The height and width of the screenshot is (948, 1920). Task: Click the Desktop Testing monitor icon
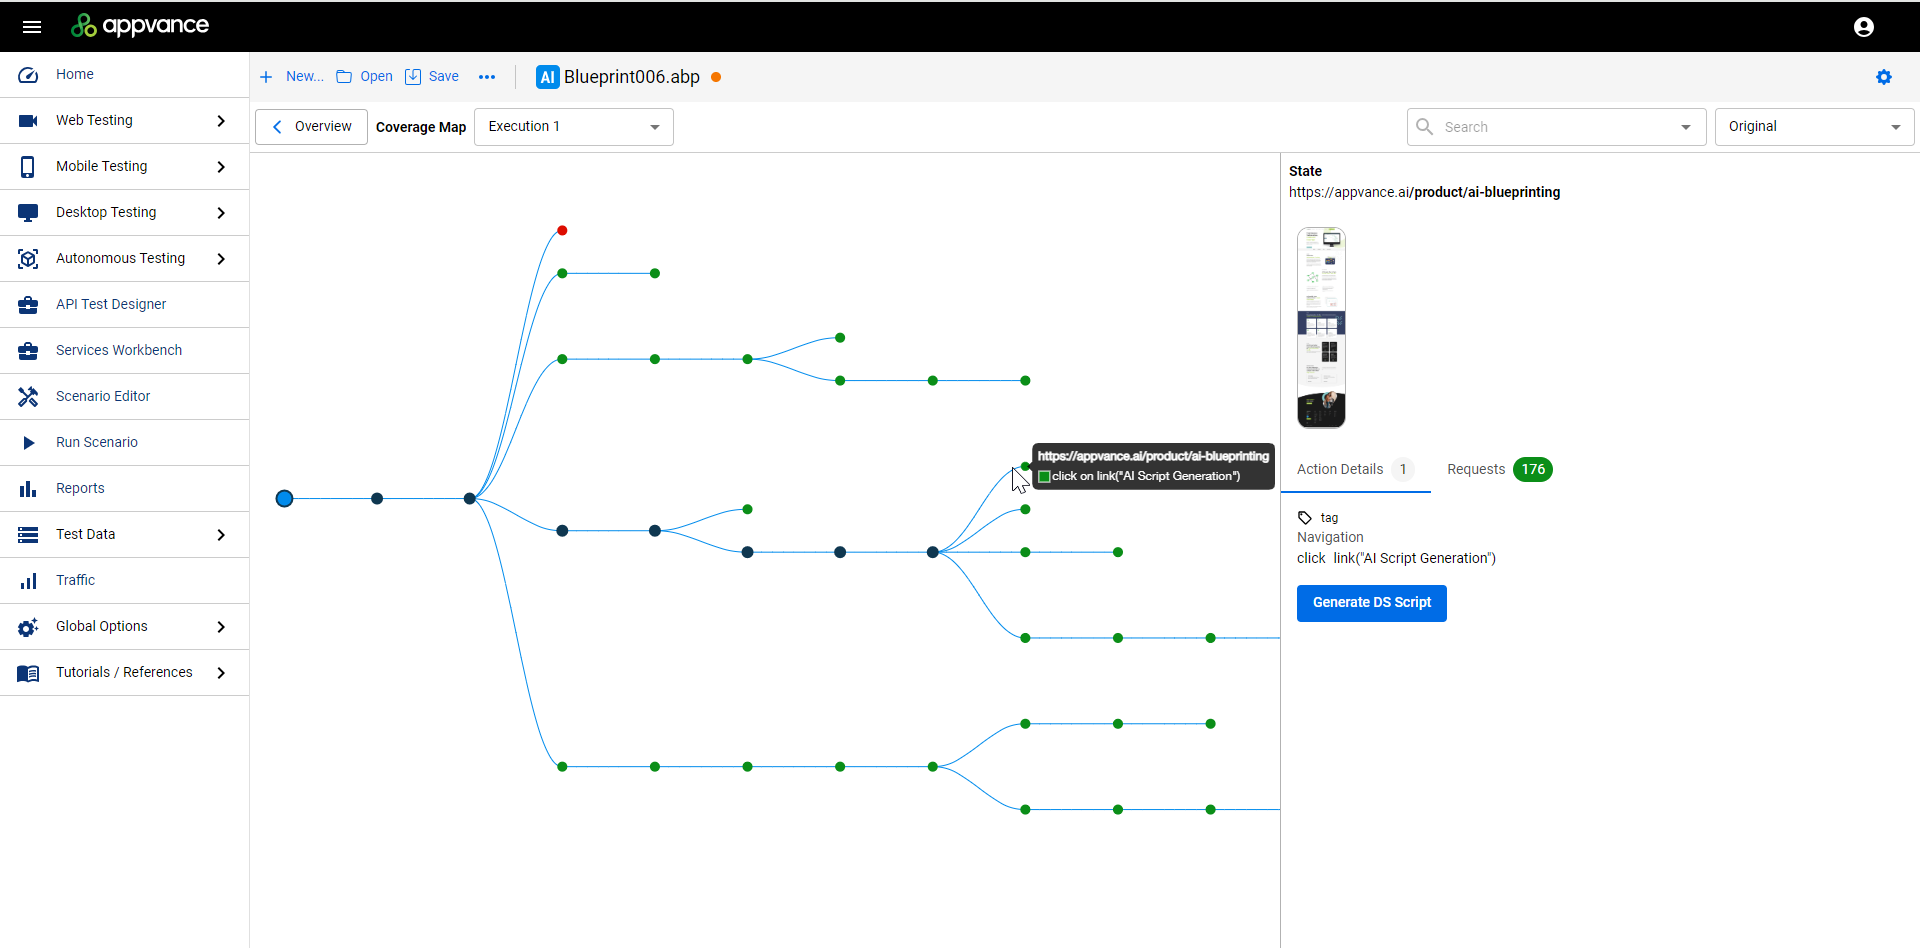(28, 213)
